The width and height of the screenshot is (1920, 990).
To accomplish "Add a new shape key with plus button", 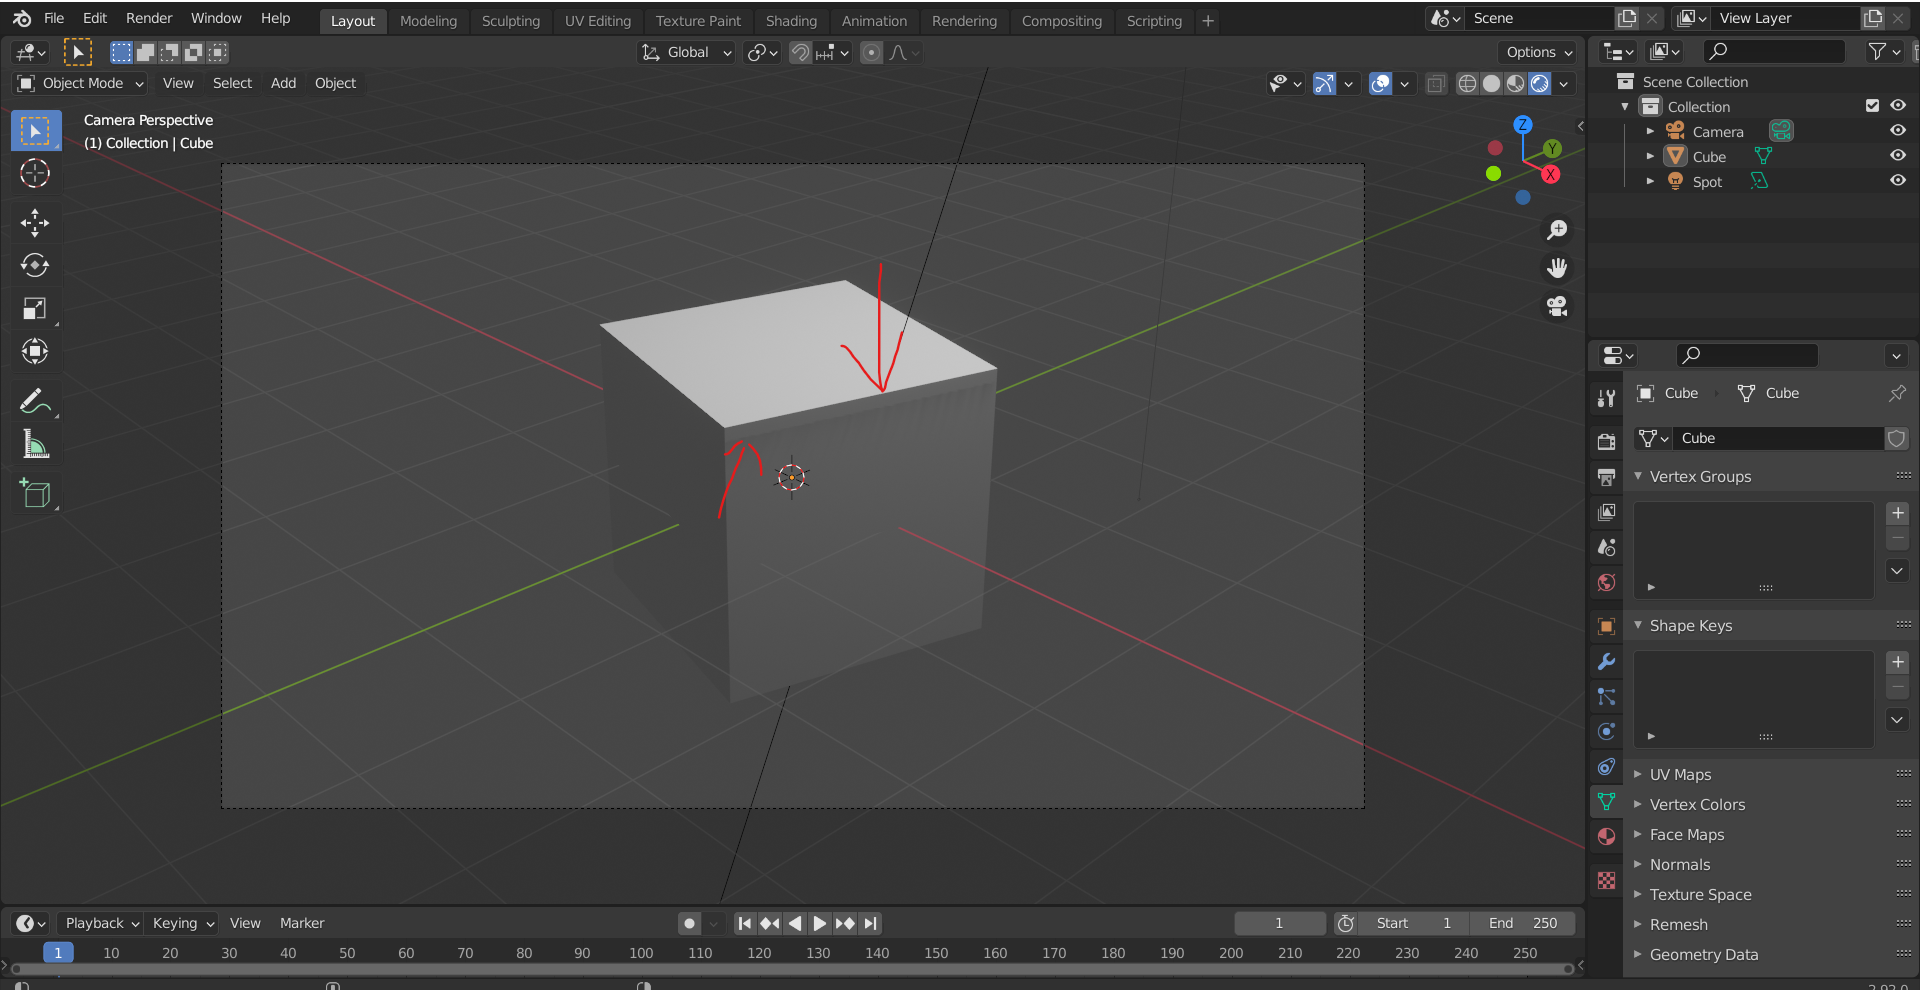I will tap(1897, 662).
